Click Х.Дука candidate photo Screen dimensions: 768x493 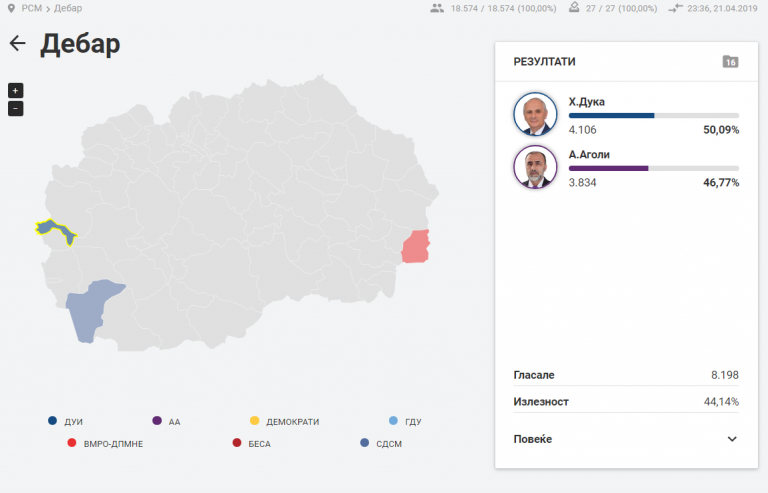(x=535, y=114)
